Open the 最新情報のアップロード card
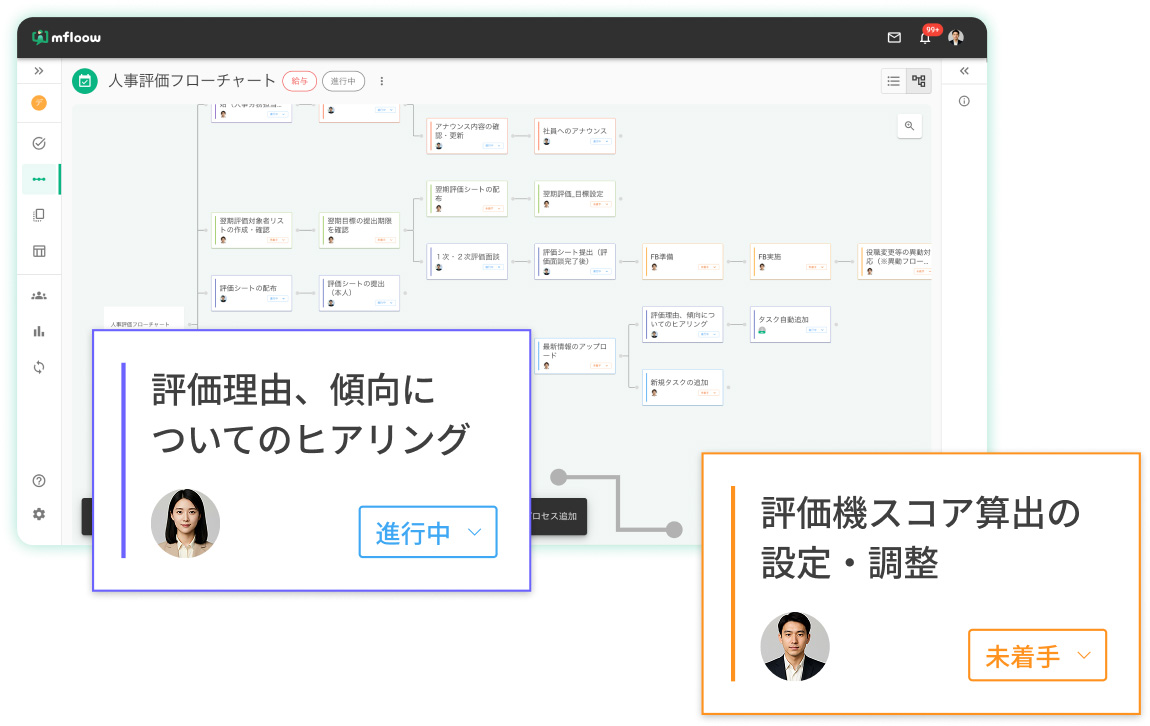 pyautogui.click(x=575, y=356)
